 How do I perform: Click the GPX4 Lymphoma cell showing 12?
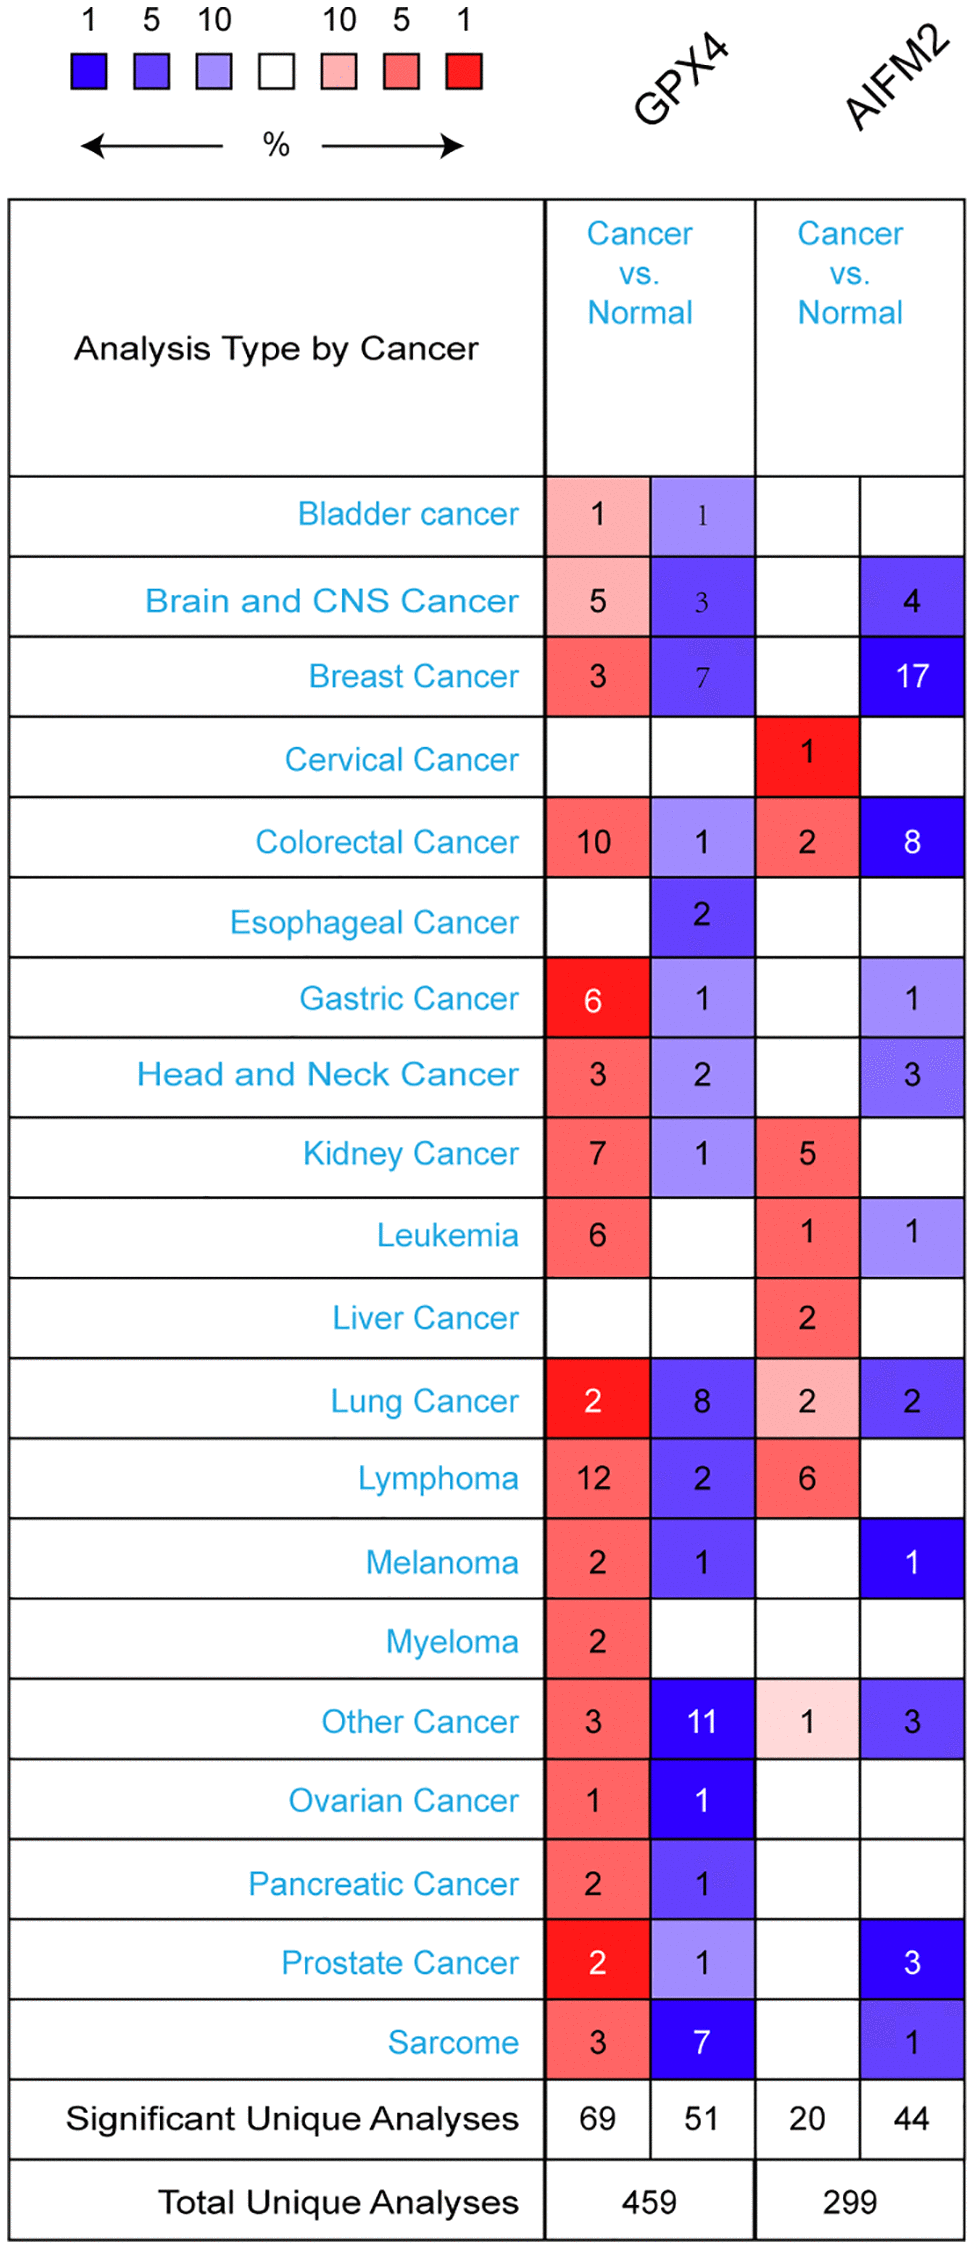(x=597, y=1479)
